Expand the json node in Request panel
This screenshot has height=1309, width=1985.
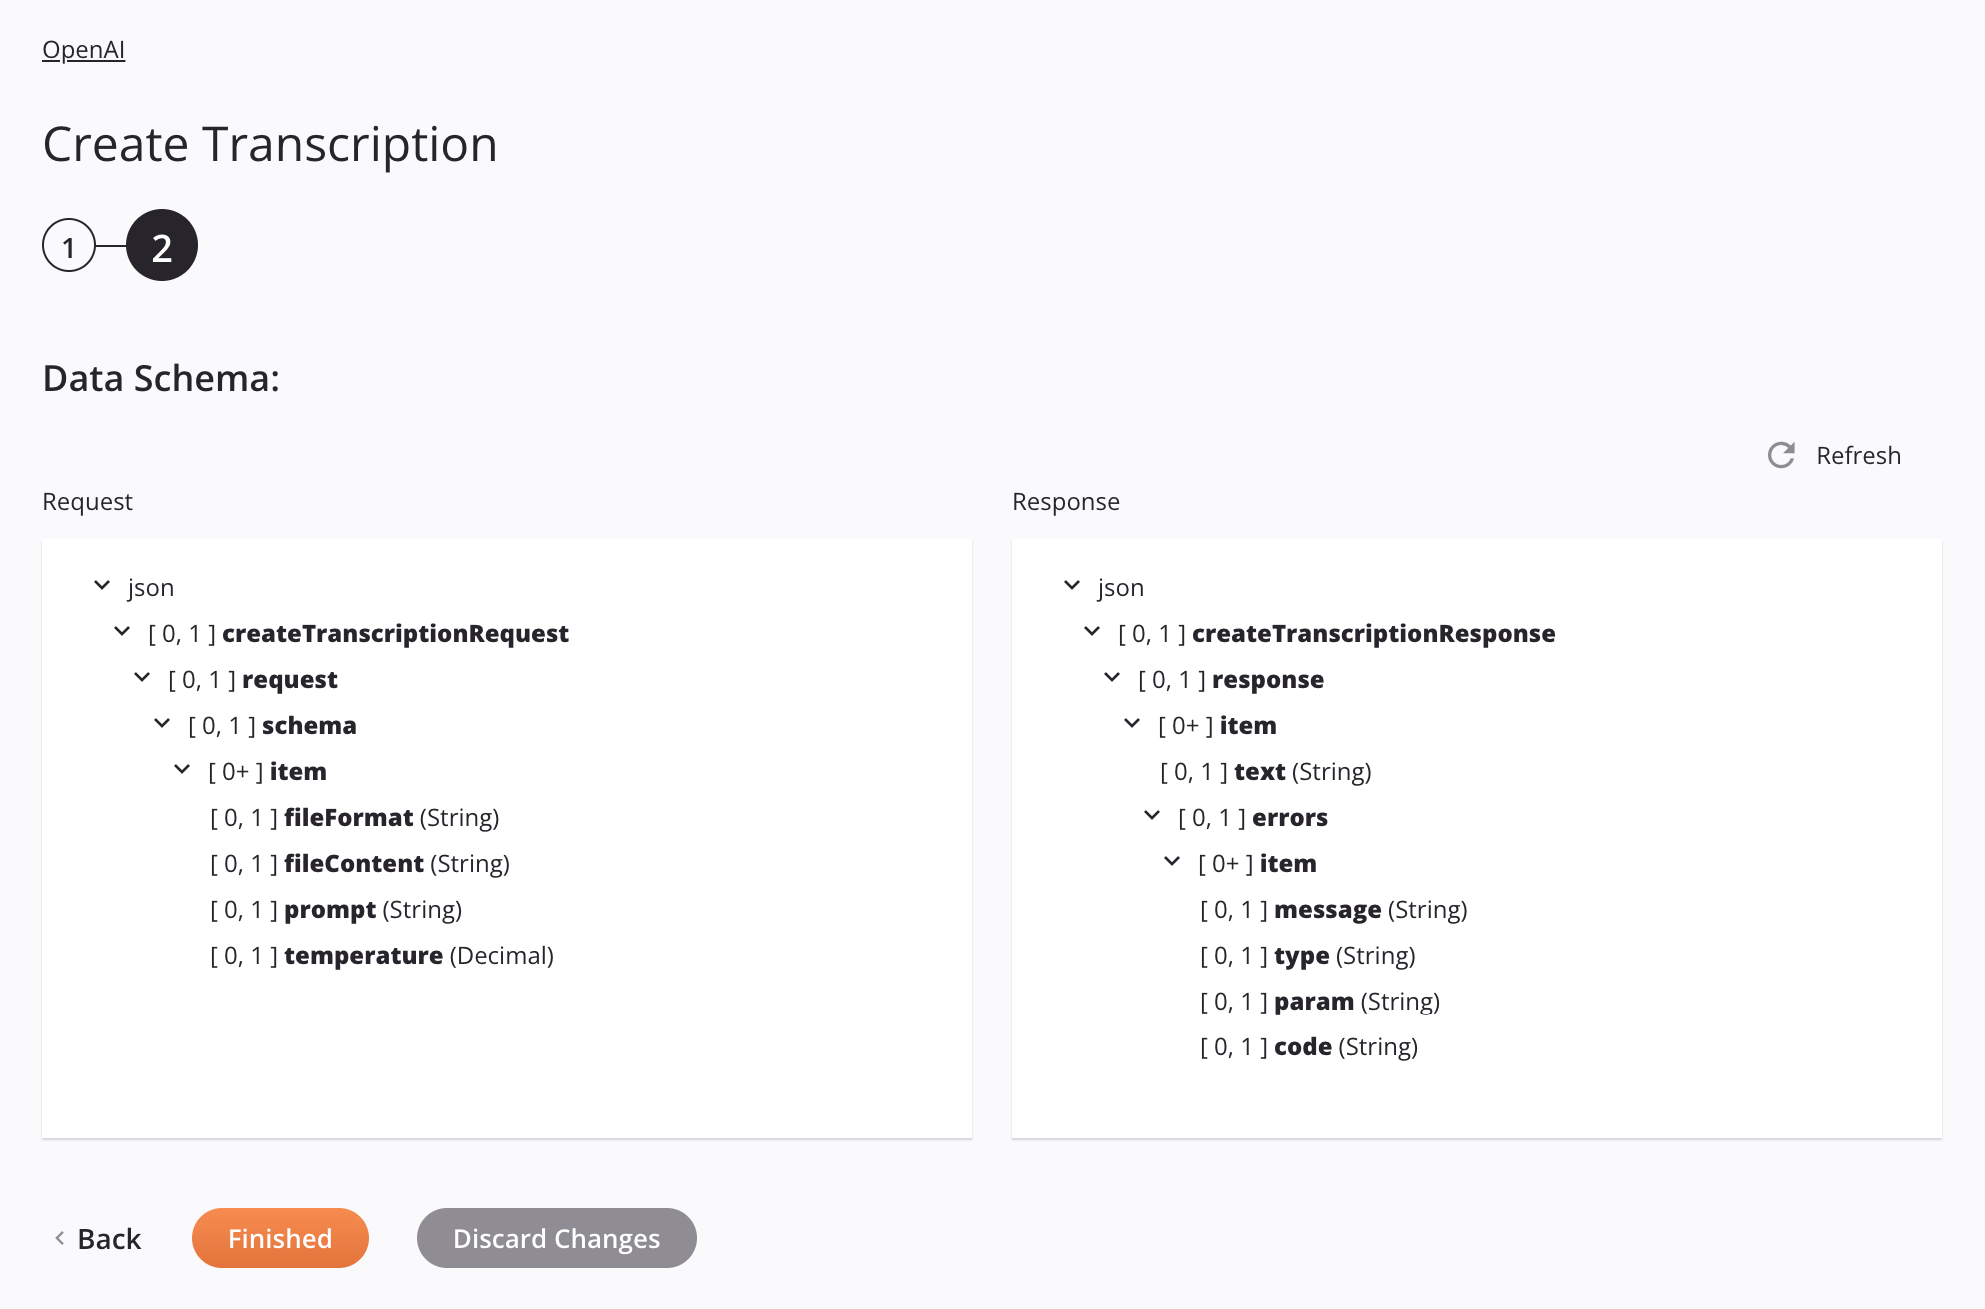99,586
